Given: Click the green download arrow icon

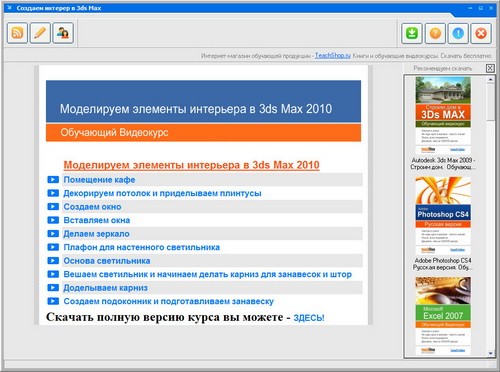Looking at the screenshot, I should pos(412,33).
